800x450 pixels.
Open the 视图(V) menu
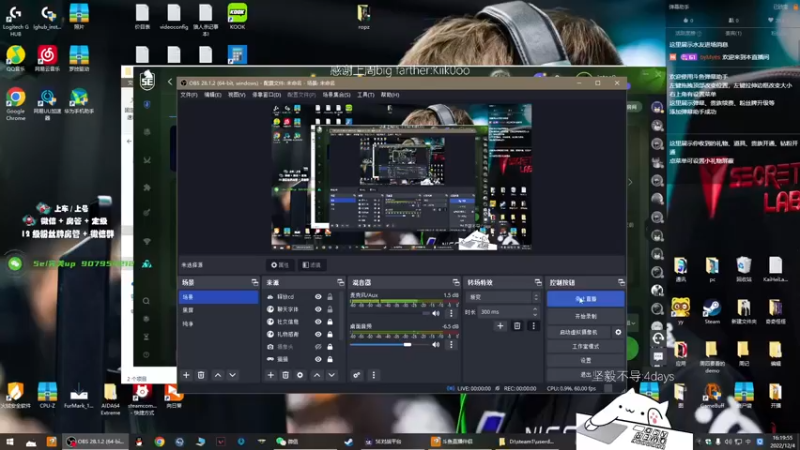pos(237,95)
